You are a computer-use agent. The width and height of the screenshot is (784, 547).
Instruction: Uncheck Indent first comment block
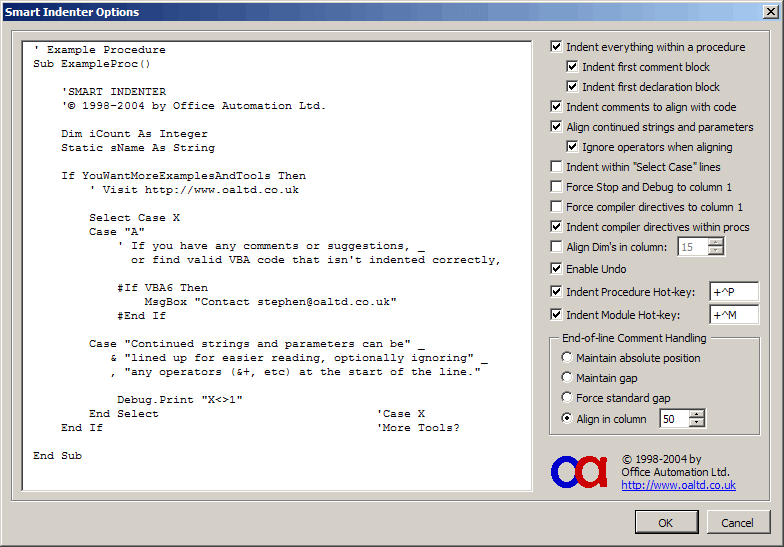coord(572,66)
